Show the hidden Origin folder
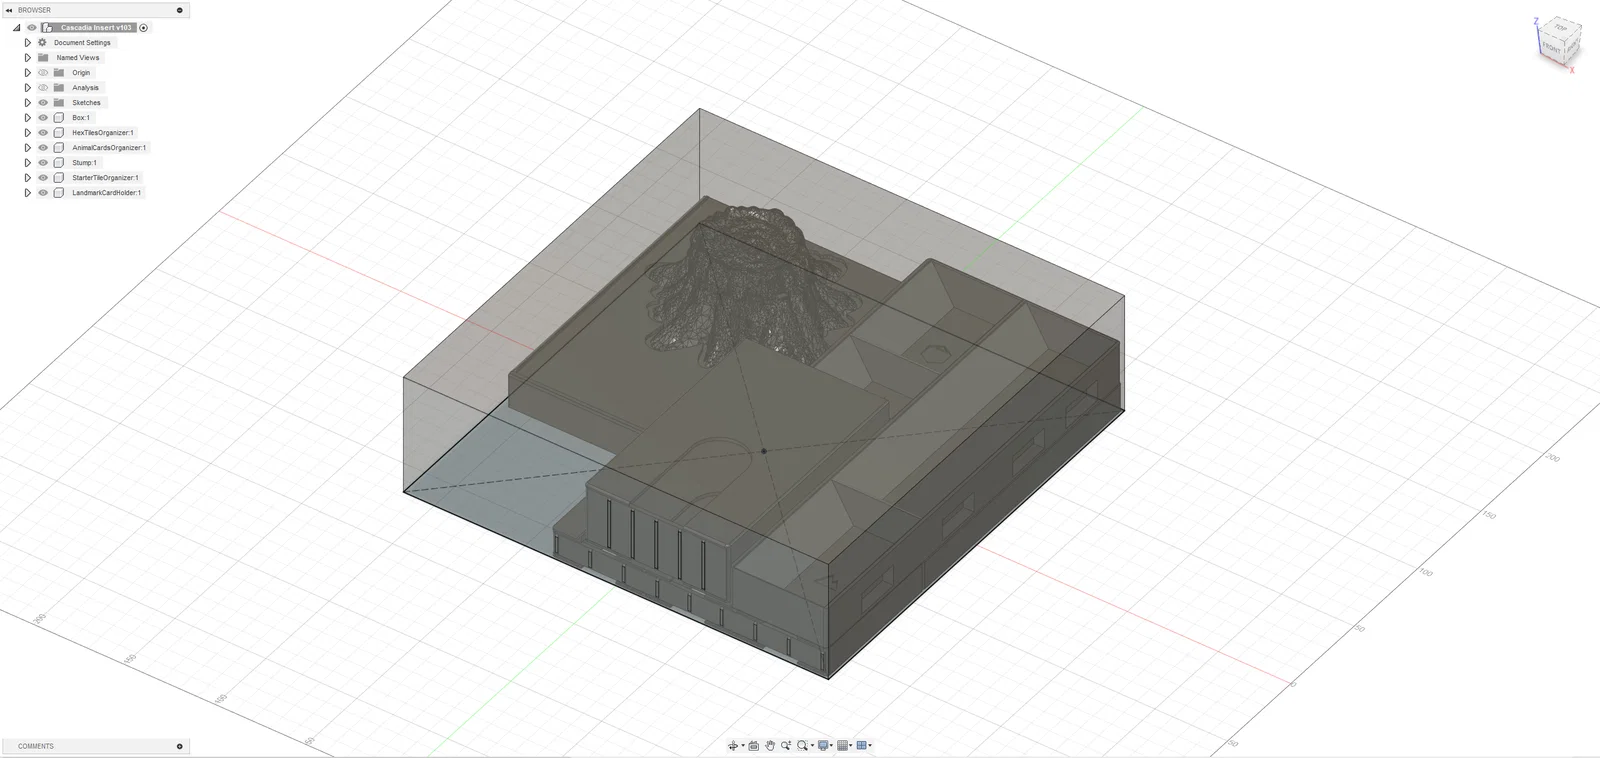The height and width of the screenshot is (758, 1600). tap(43, 73)
